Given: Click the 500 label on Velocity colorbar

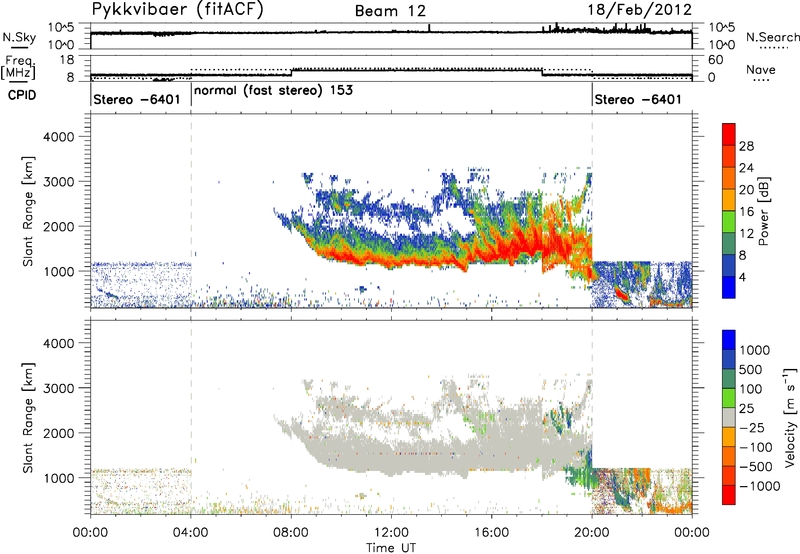Looking at the screenshot, I should (751, 370).
